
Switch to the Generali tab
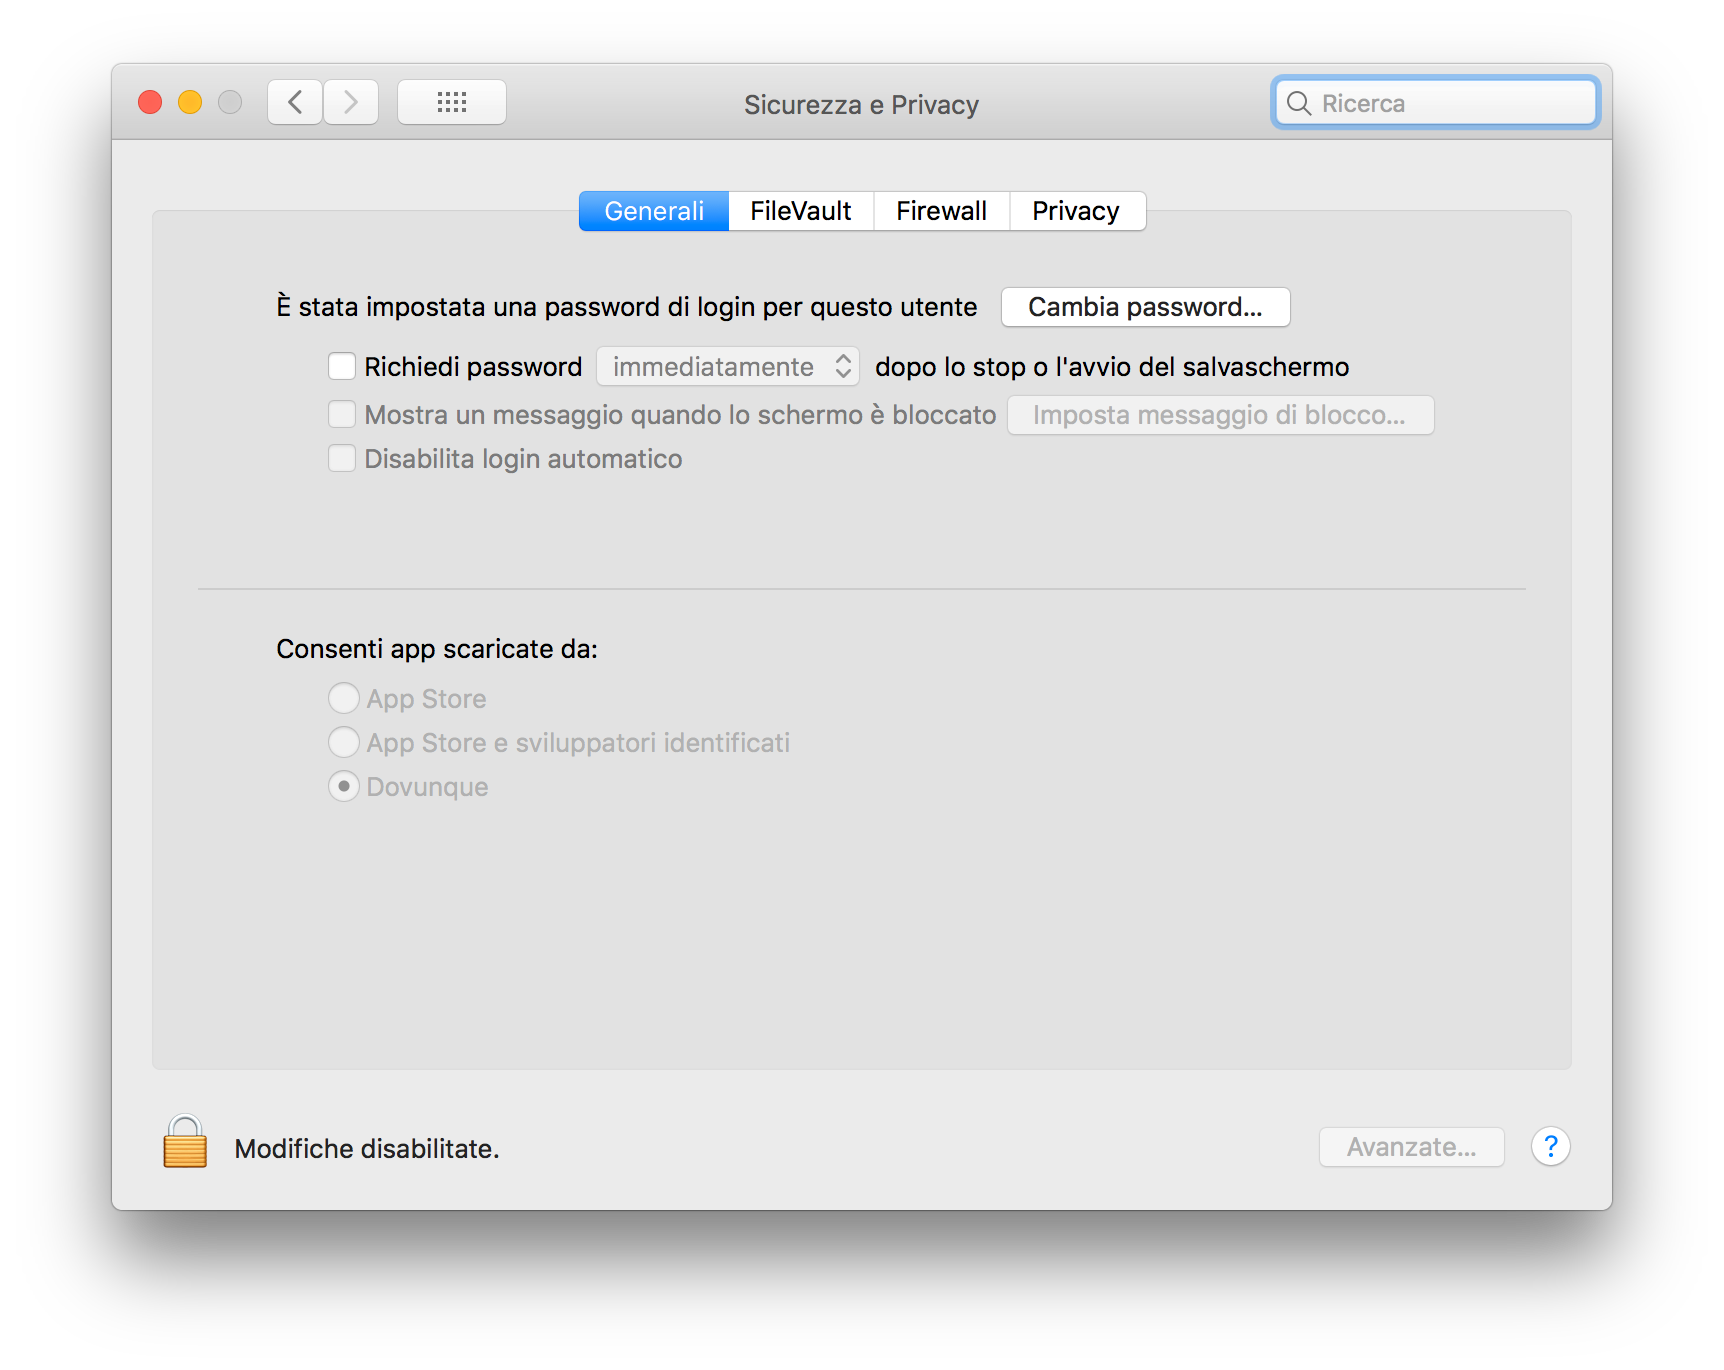[654, 211]
